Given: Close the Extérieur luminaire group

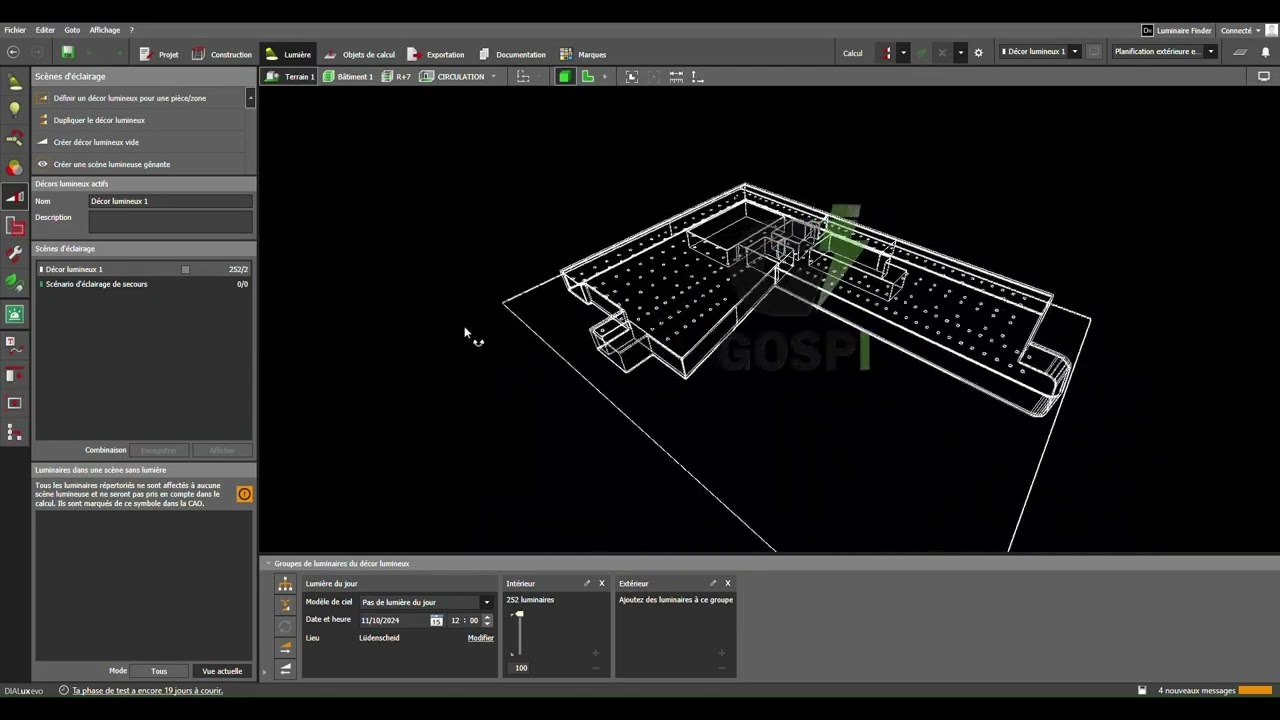Looking at the screenshot, I should tap(727, 583).
